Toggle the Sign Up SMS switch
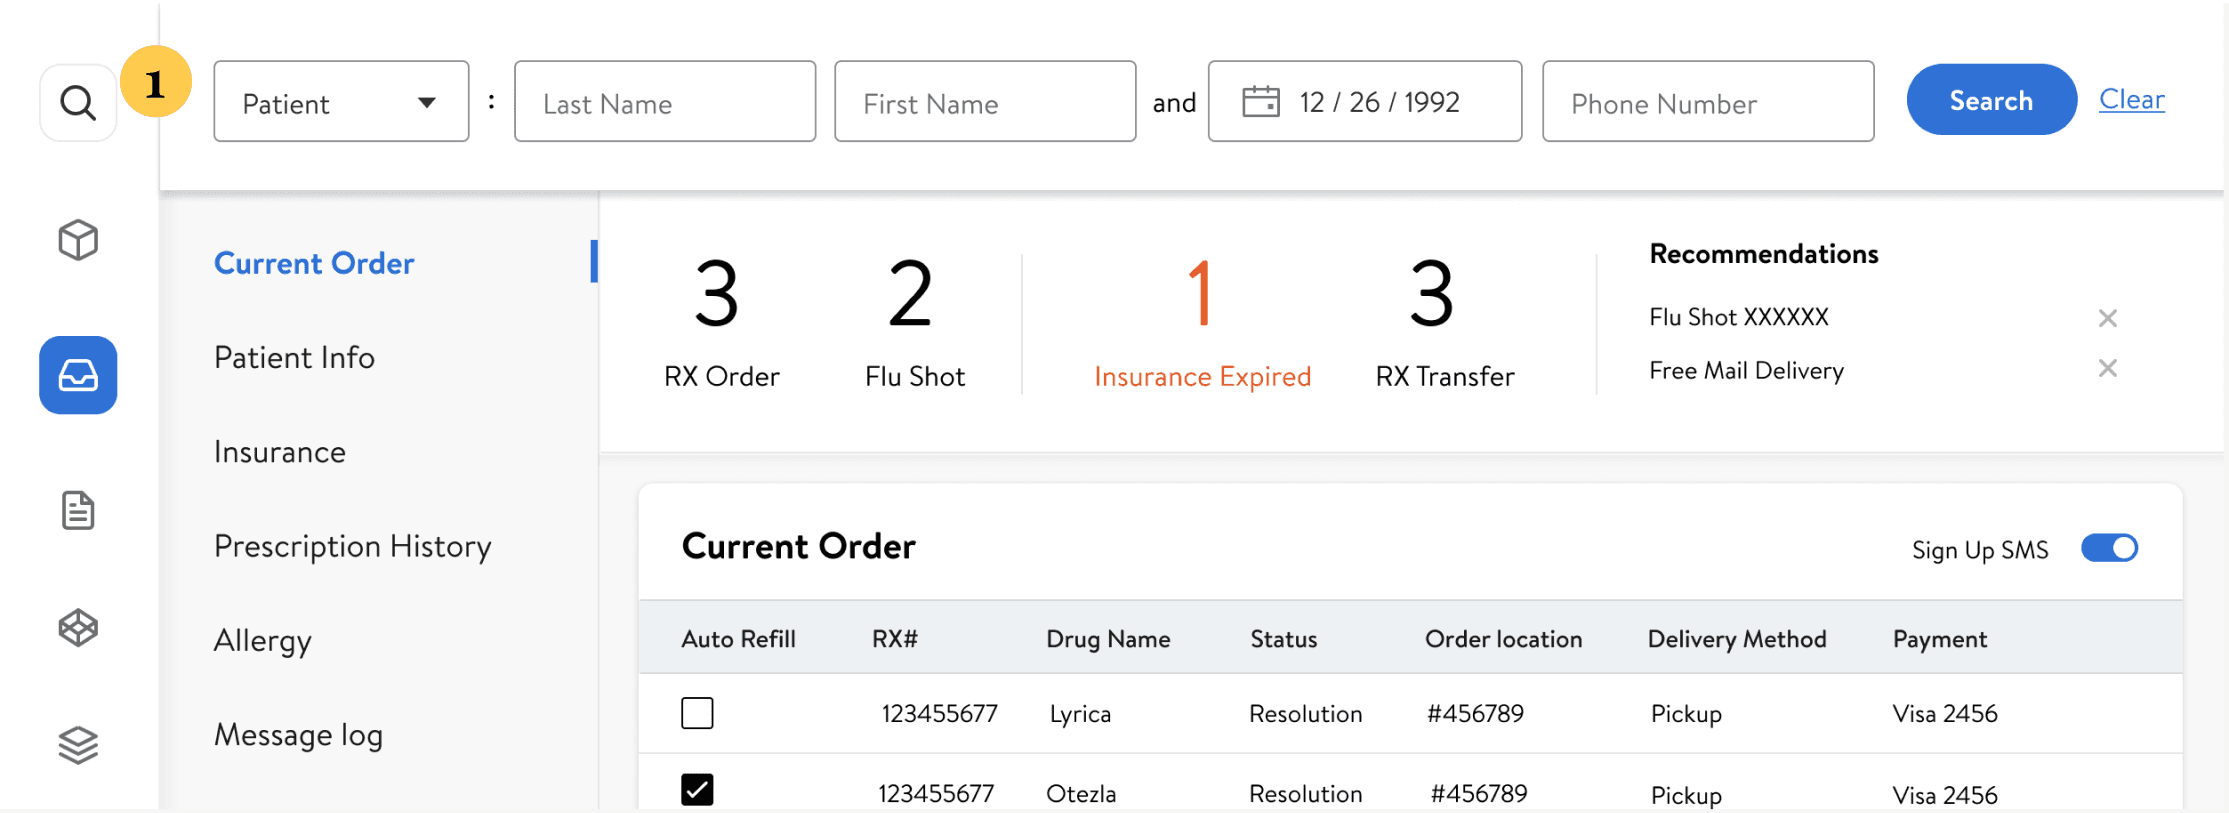 coord(2109,548)
